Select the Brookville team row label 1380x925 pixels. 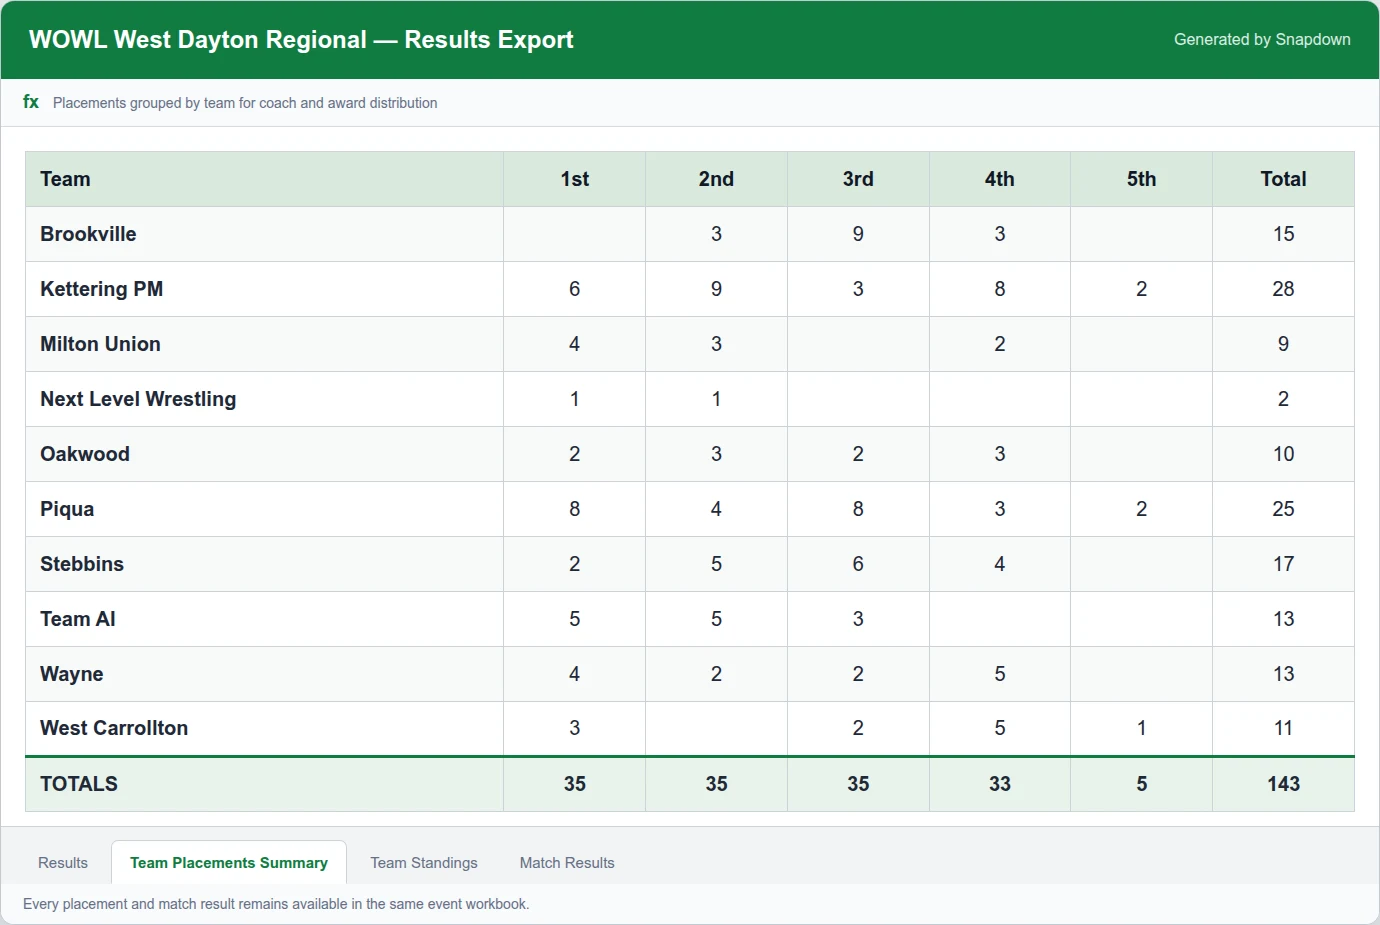(265, 234)
